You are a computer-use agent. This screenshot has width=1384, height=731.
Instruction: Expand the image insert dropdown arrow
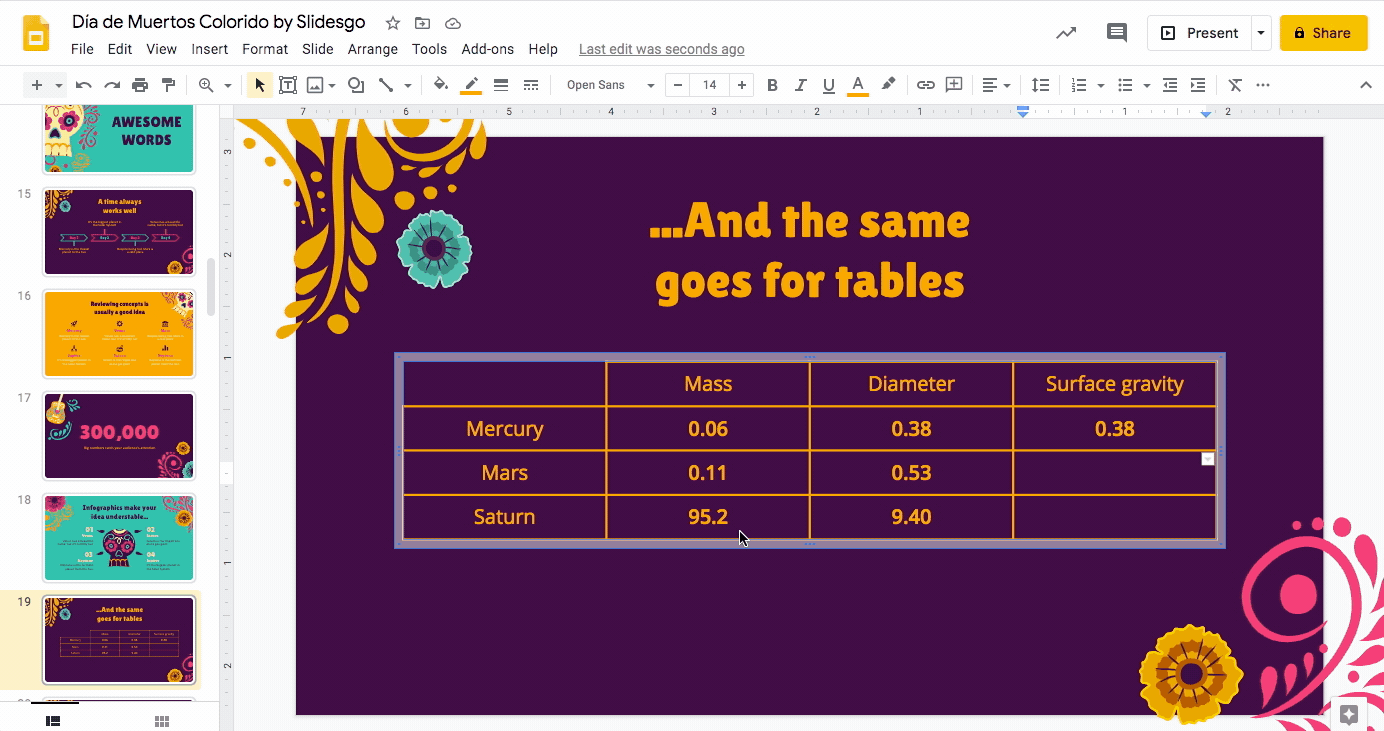coord(332,86)
